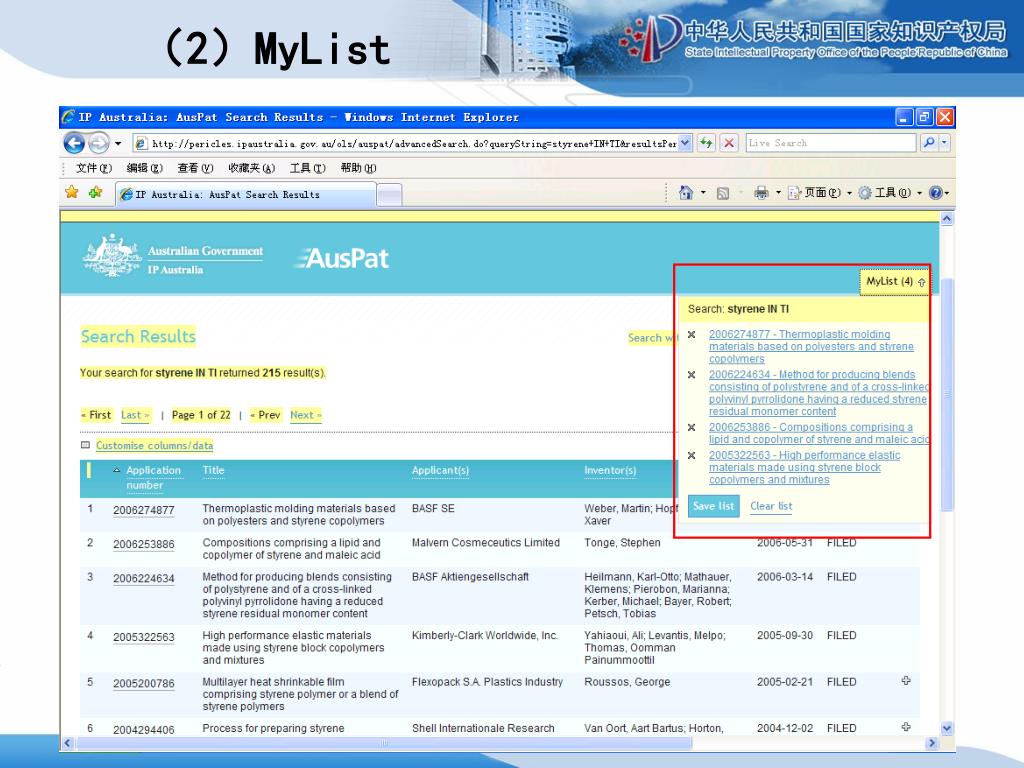This screenshot has height=768, width=1024.
Task: Click the AusPat logo
Action: click(343, 259)
